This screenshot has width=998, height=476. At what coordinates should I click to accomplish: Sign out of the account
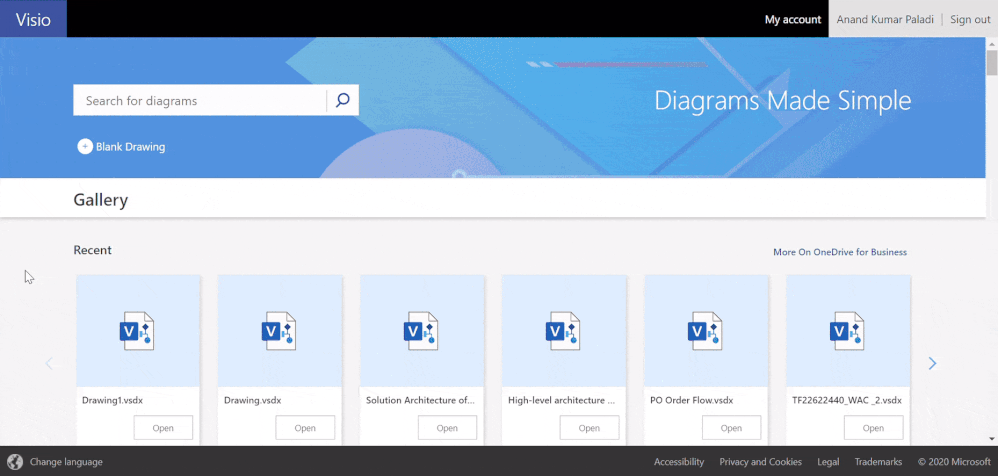coord(970,19)
